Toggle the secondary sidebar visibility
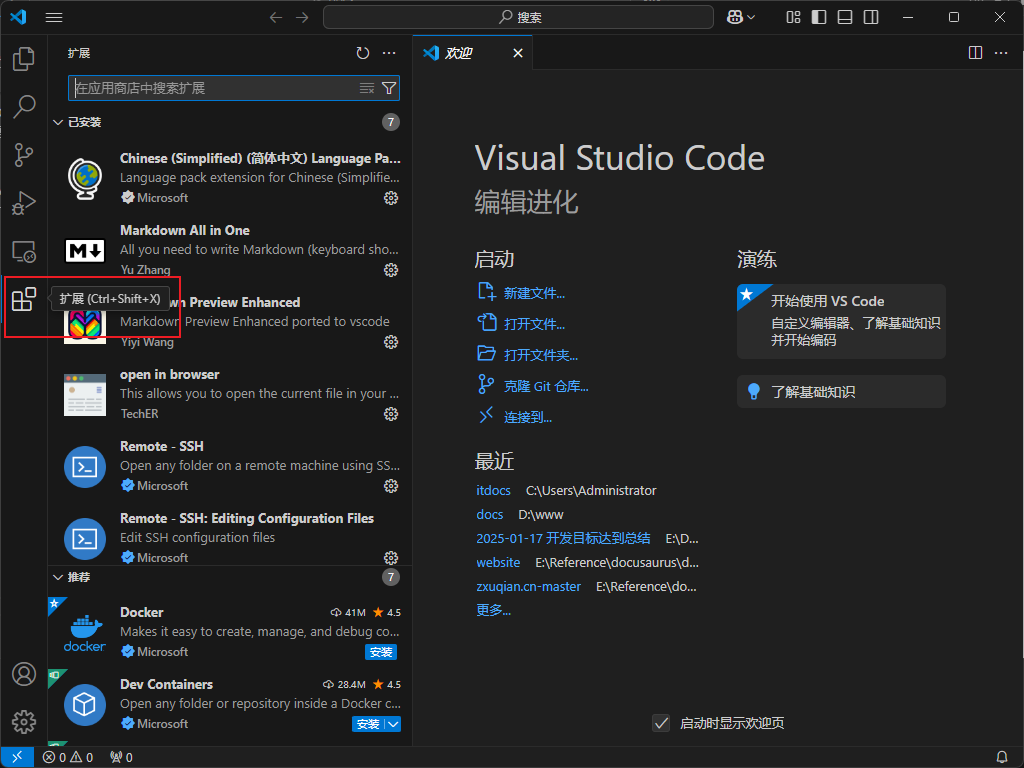The height and width of the screenshot is (768, 1024). point(871,18)
